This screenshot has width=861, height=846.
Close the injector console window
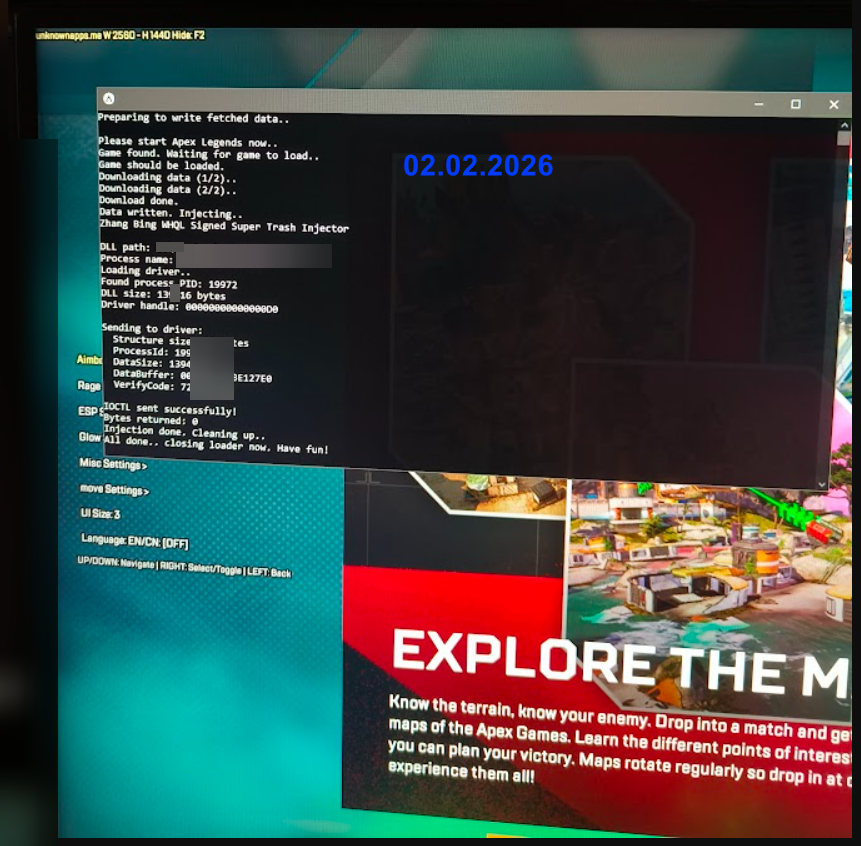(x=834, y=104)
